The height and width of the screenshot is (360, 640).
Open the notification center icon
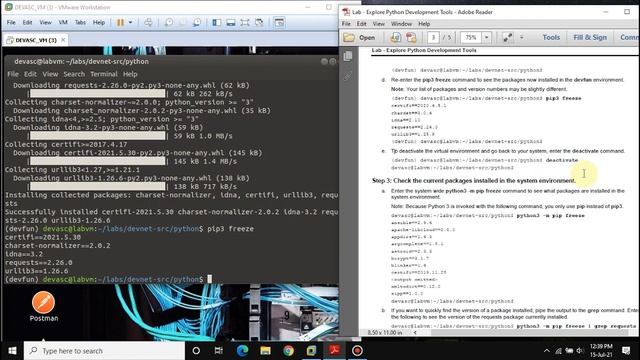point(626,351)
